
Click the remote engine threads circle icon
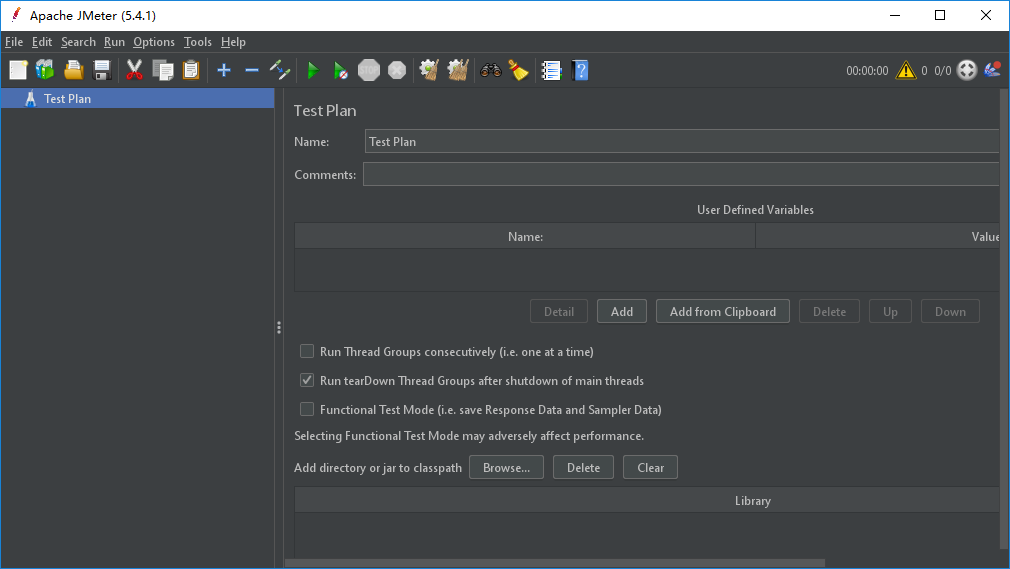click(967, 70)
